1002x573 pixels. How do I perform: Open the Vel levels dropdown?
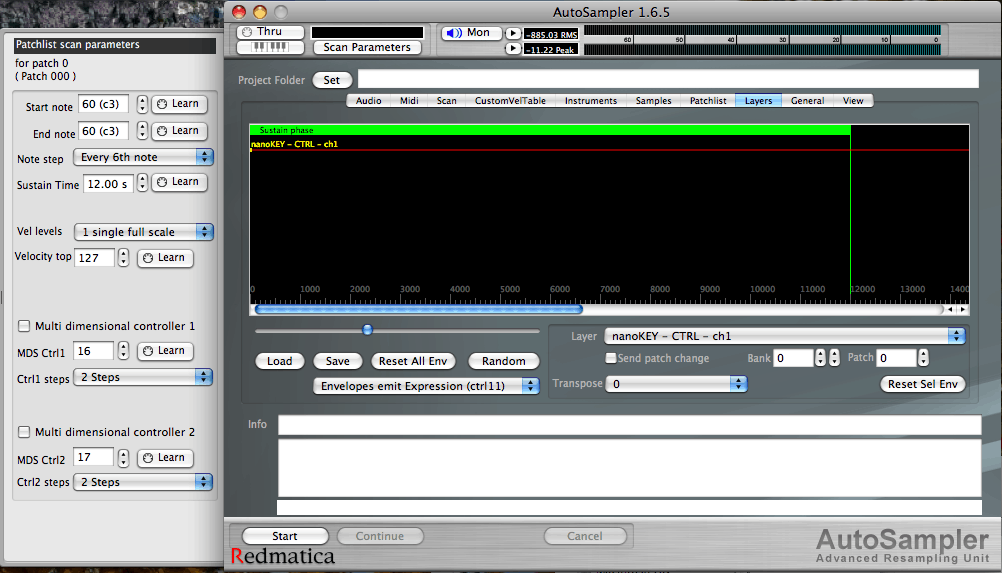143,232
